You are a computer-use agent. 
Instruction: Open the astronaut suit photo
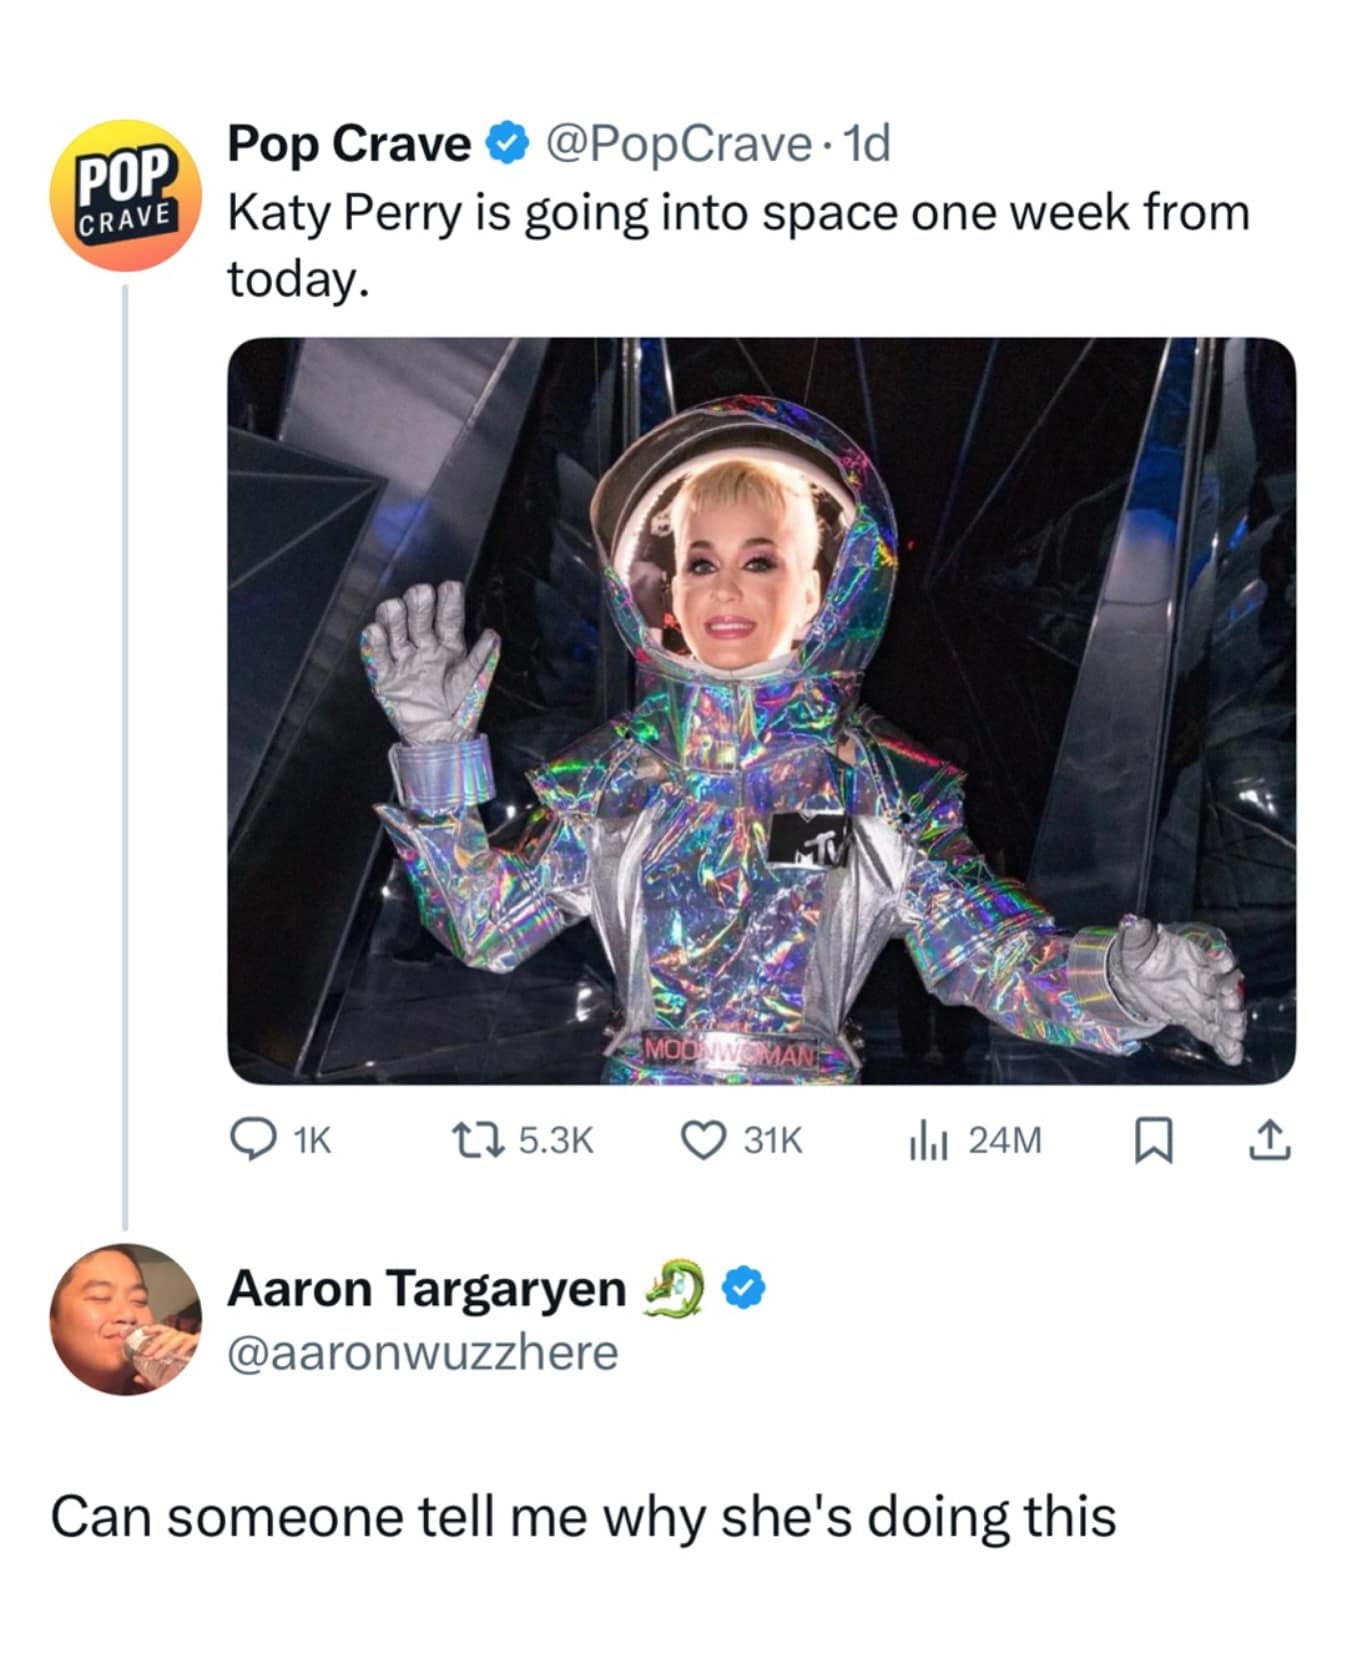761,710
